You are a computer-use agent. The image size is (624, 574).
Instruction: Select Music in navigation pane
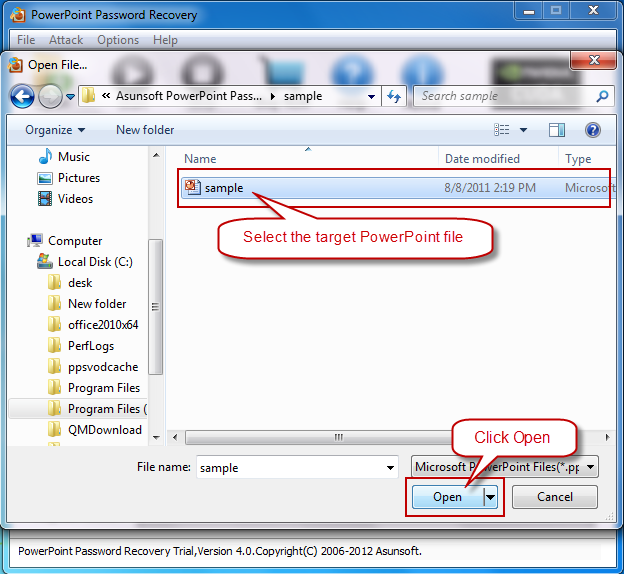[74, 157]
